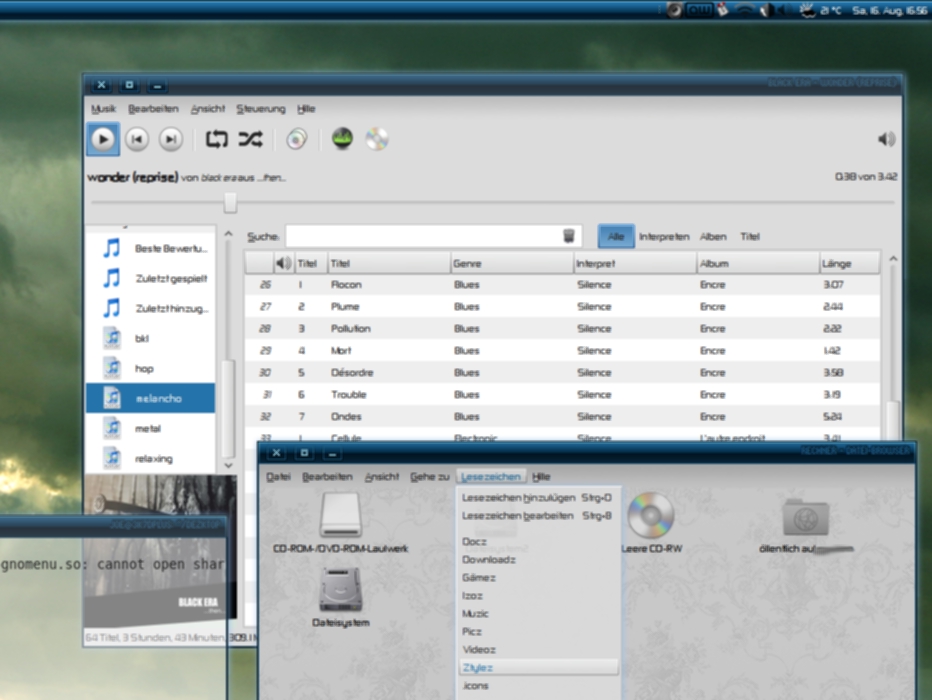Filter search by Alben
The image size is (932, 700).
point(713,237)
